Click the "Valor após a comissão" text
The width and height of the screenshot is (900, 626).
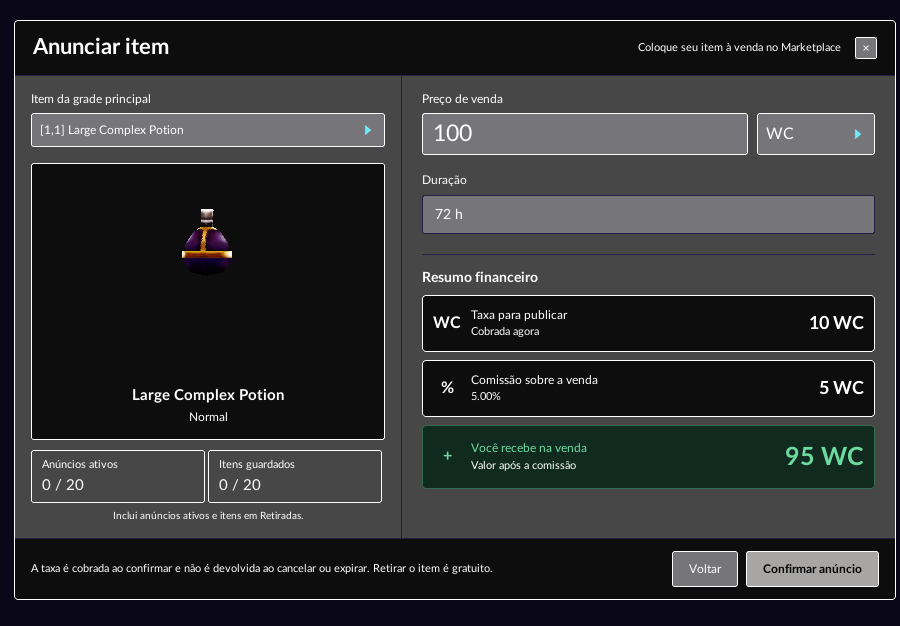pyautogui.click(x=523, y=465)
